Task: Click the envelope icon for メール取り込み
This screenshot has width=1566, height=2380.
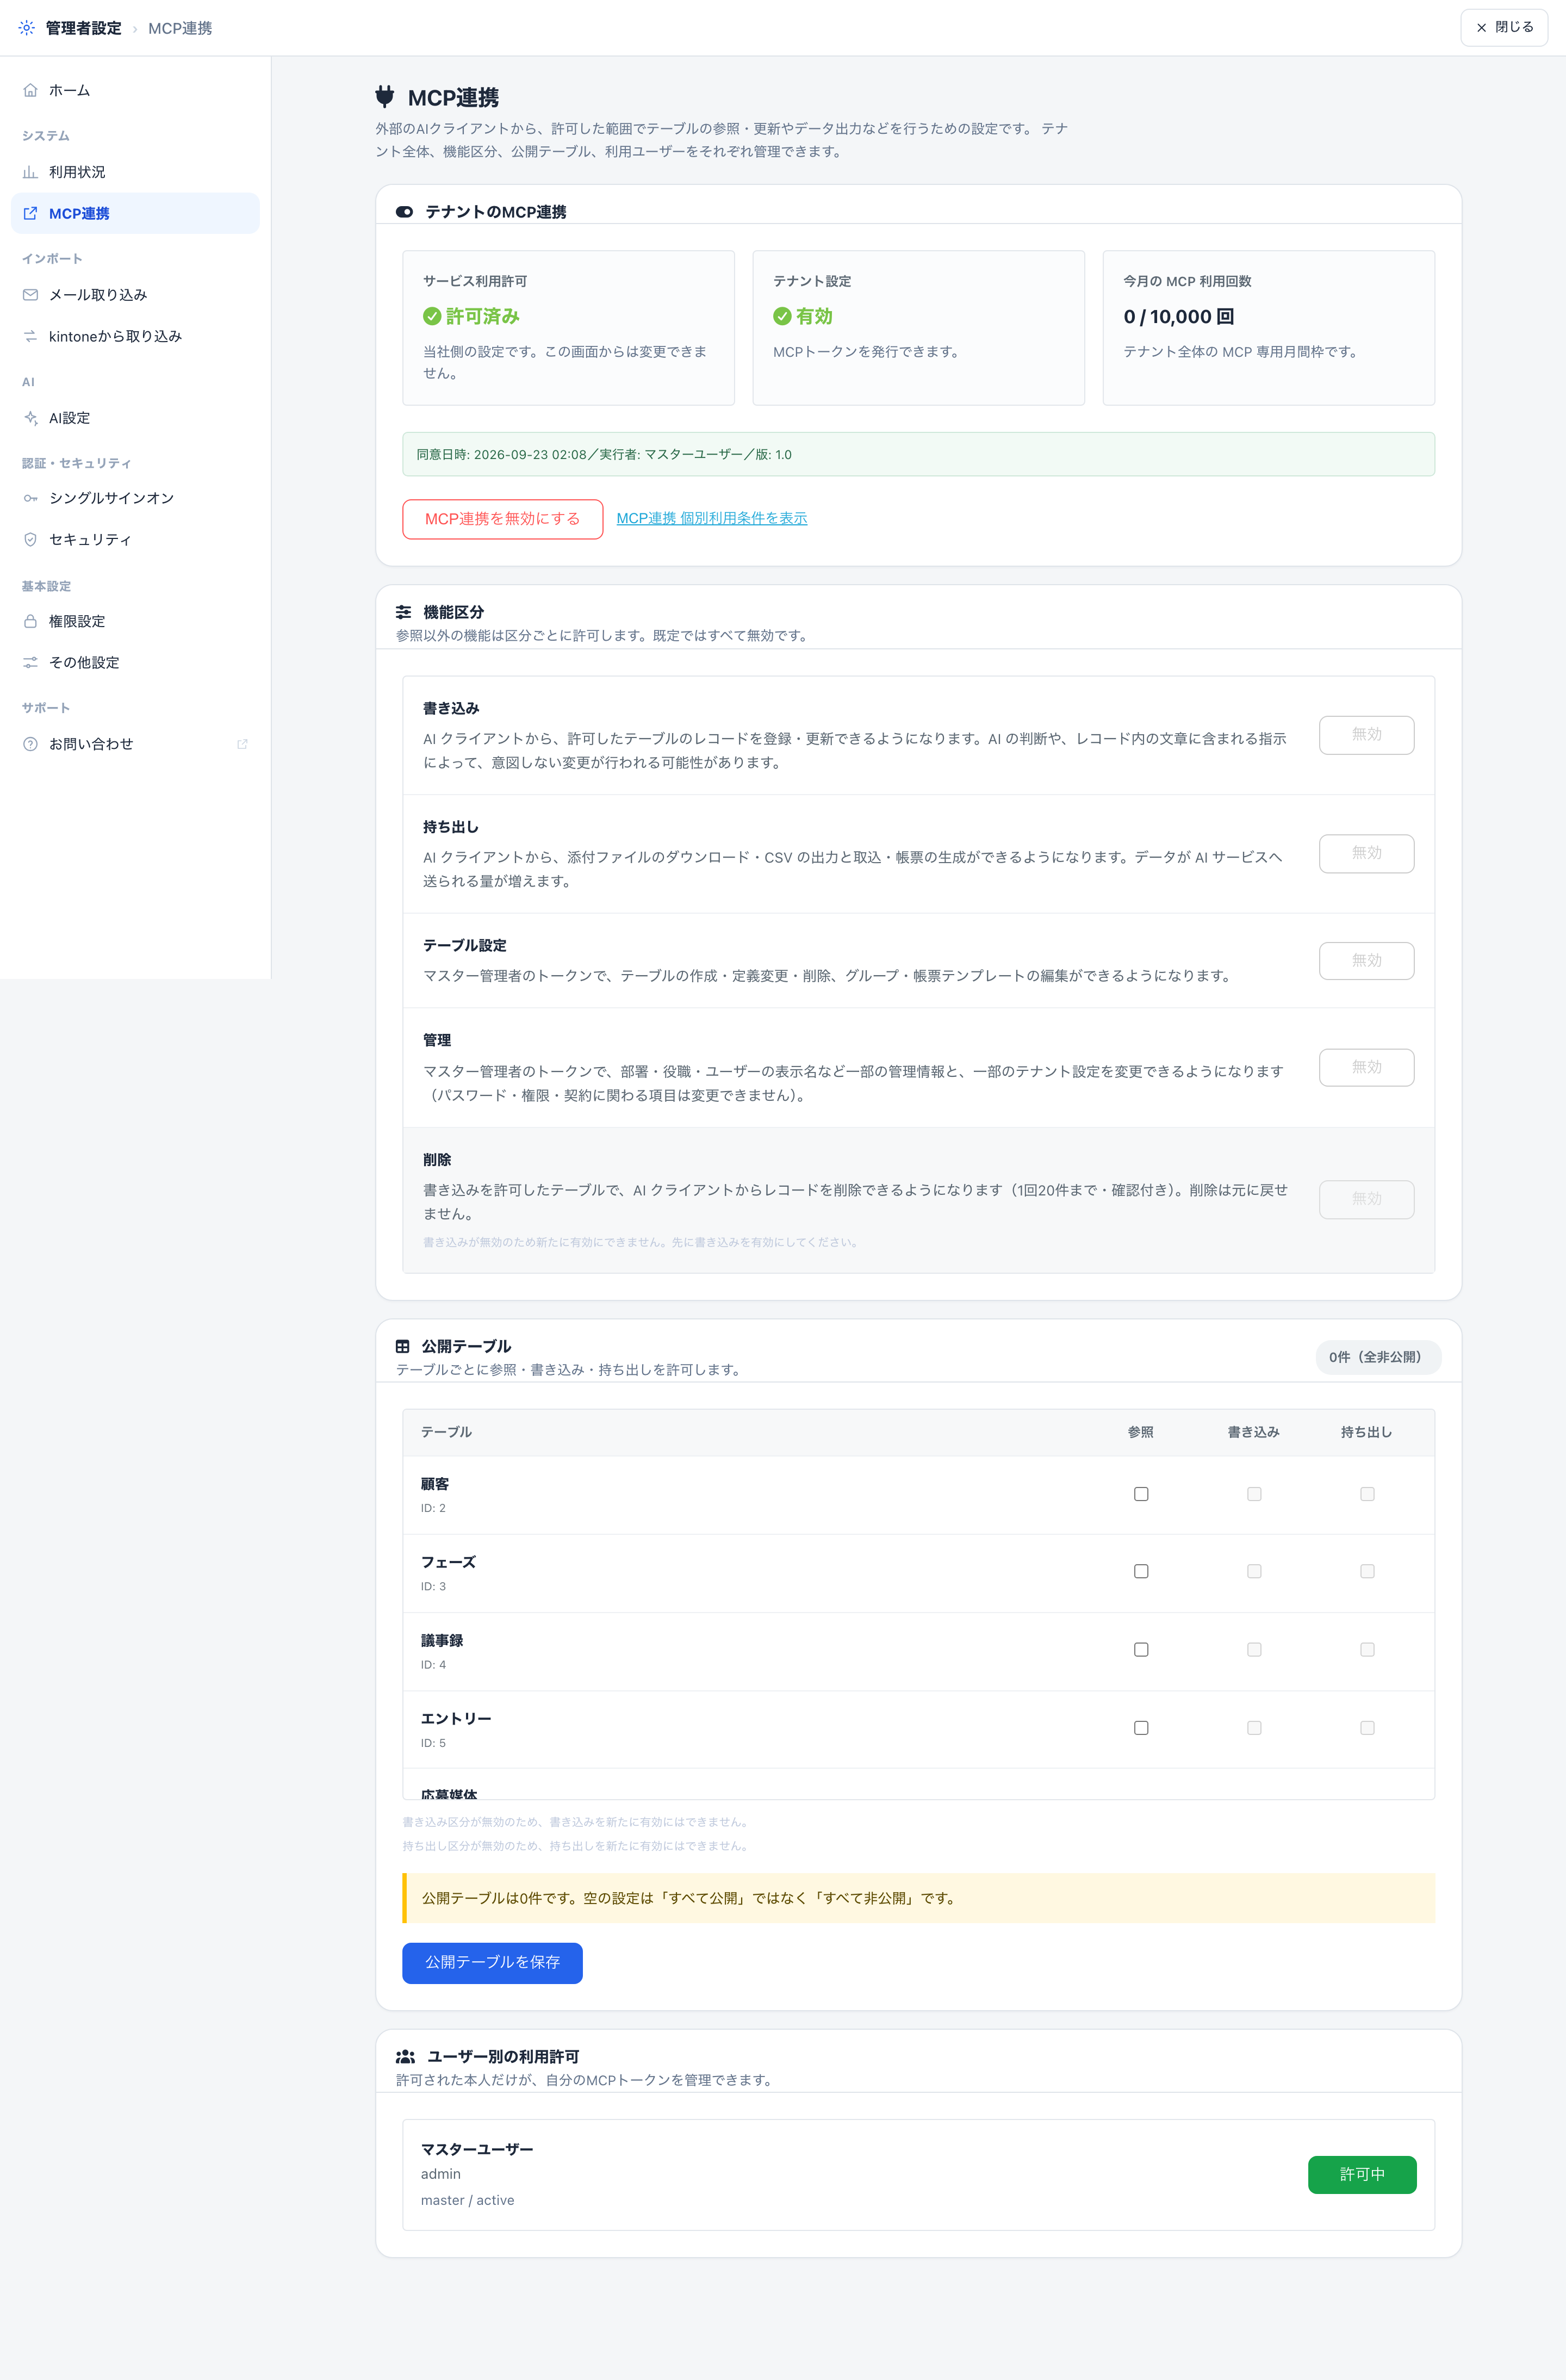Action: pos(30,295)
